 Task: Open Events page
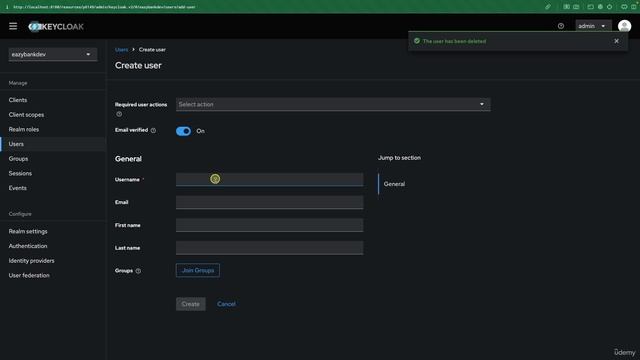point(18,188)
